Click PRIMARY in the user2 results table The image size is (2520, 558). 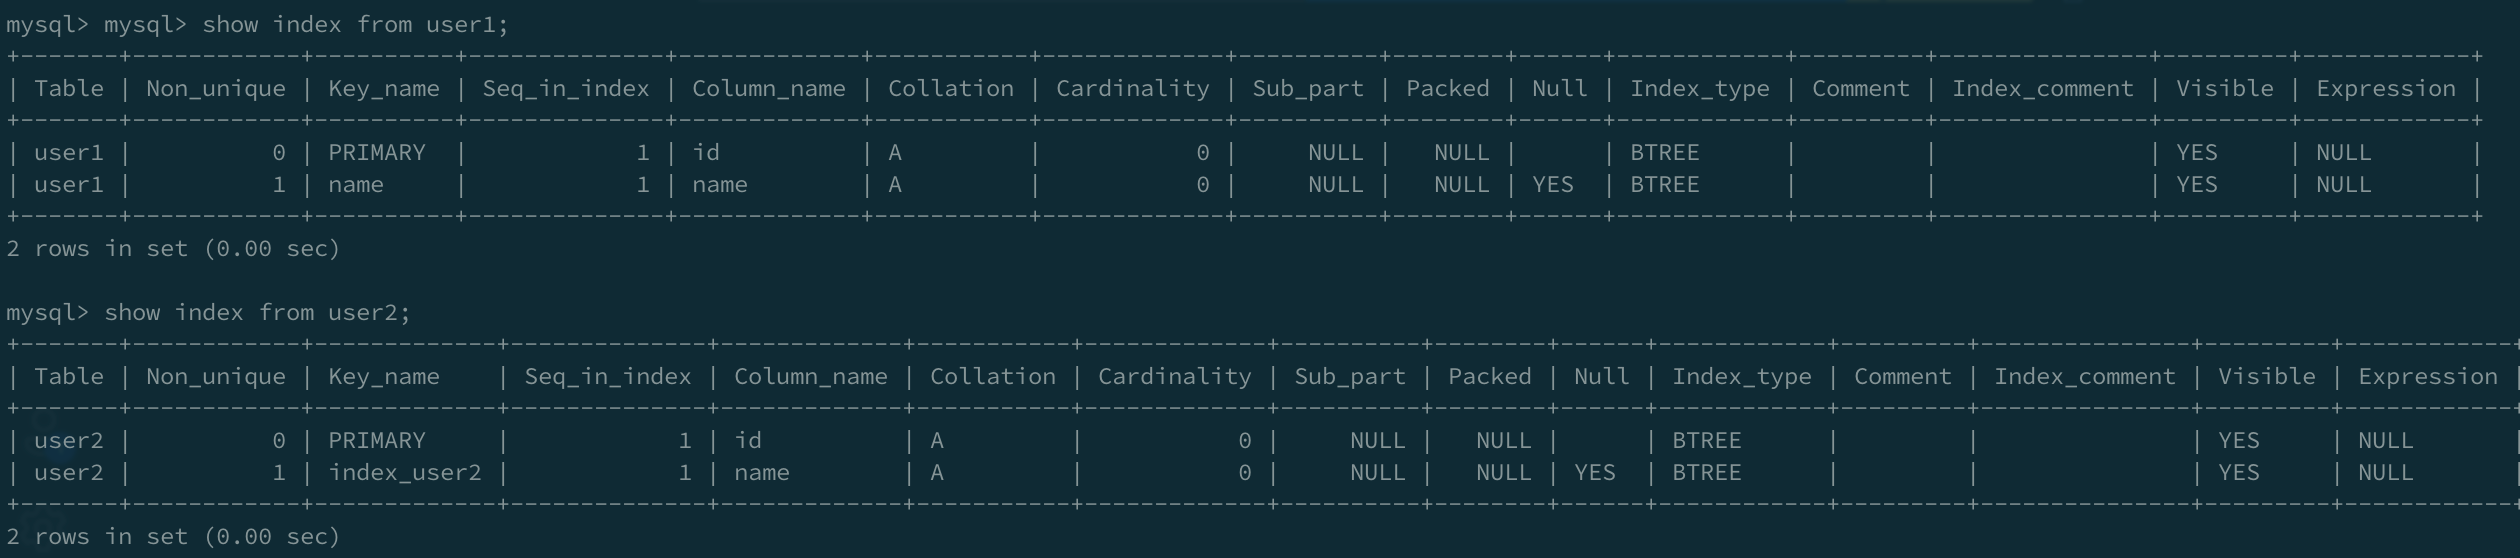pos(377,440)
